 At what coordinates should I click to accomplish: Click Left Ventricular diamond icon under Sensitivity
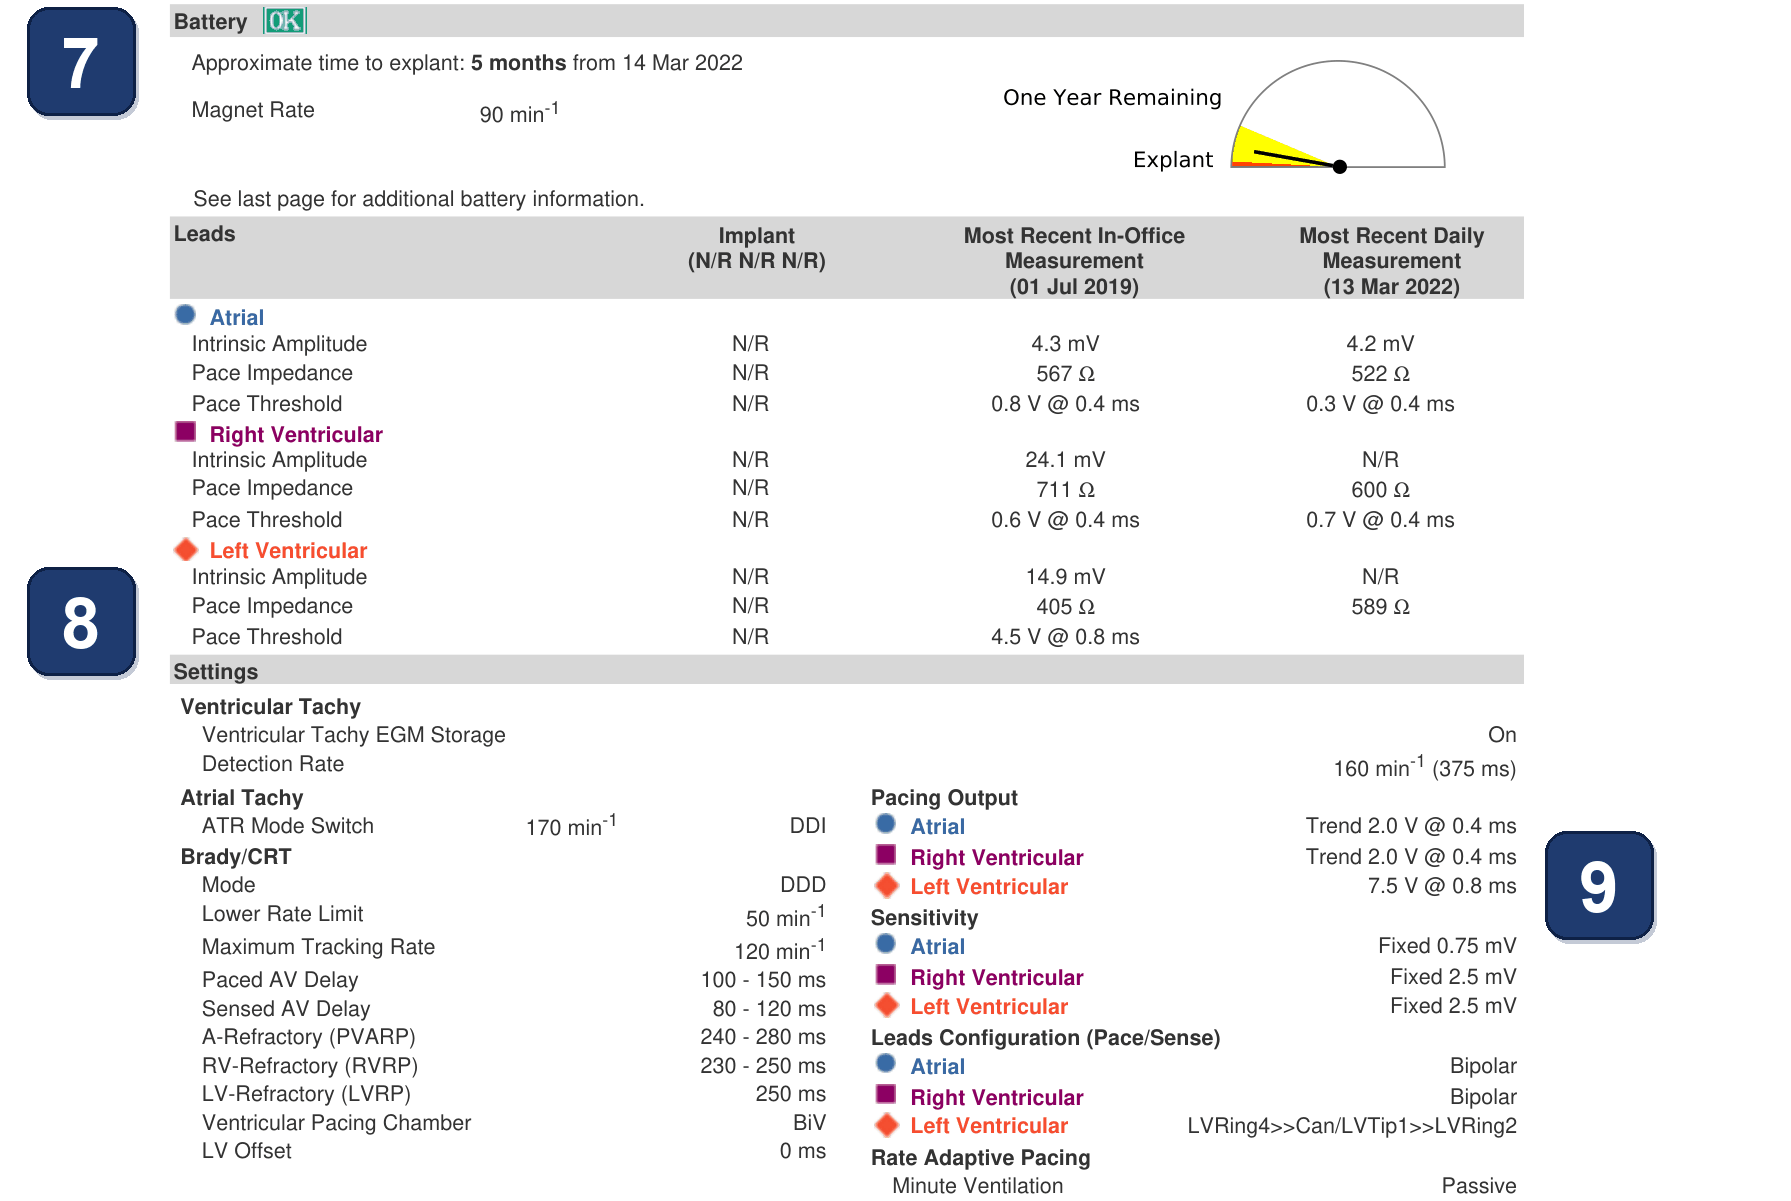click(887, 1005)
